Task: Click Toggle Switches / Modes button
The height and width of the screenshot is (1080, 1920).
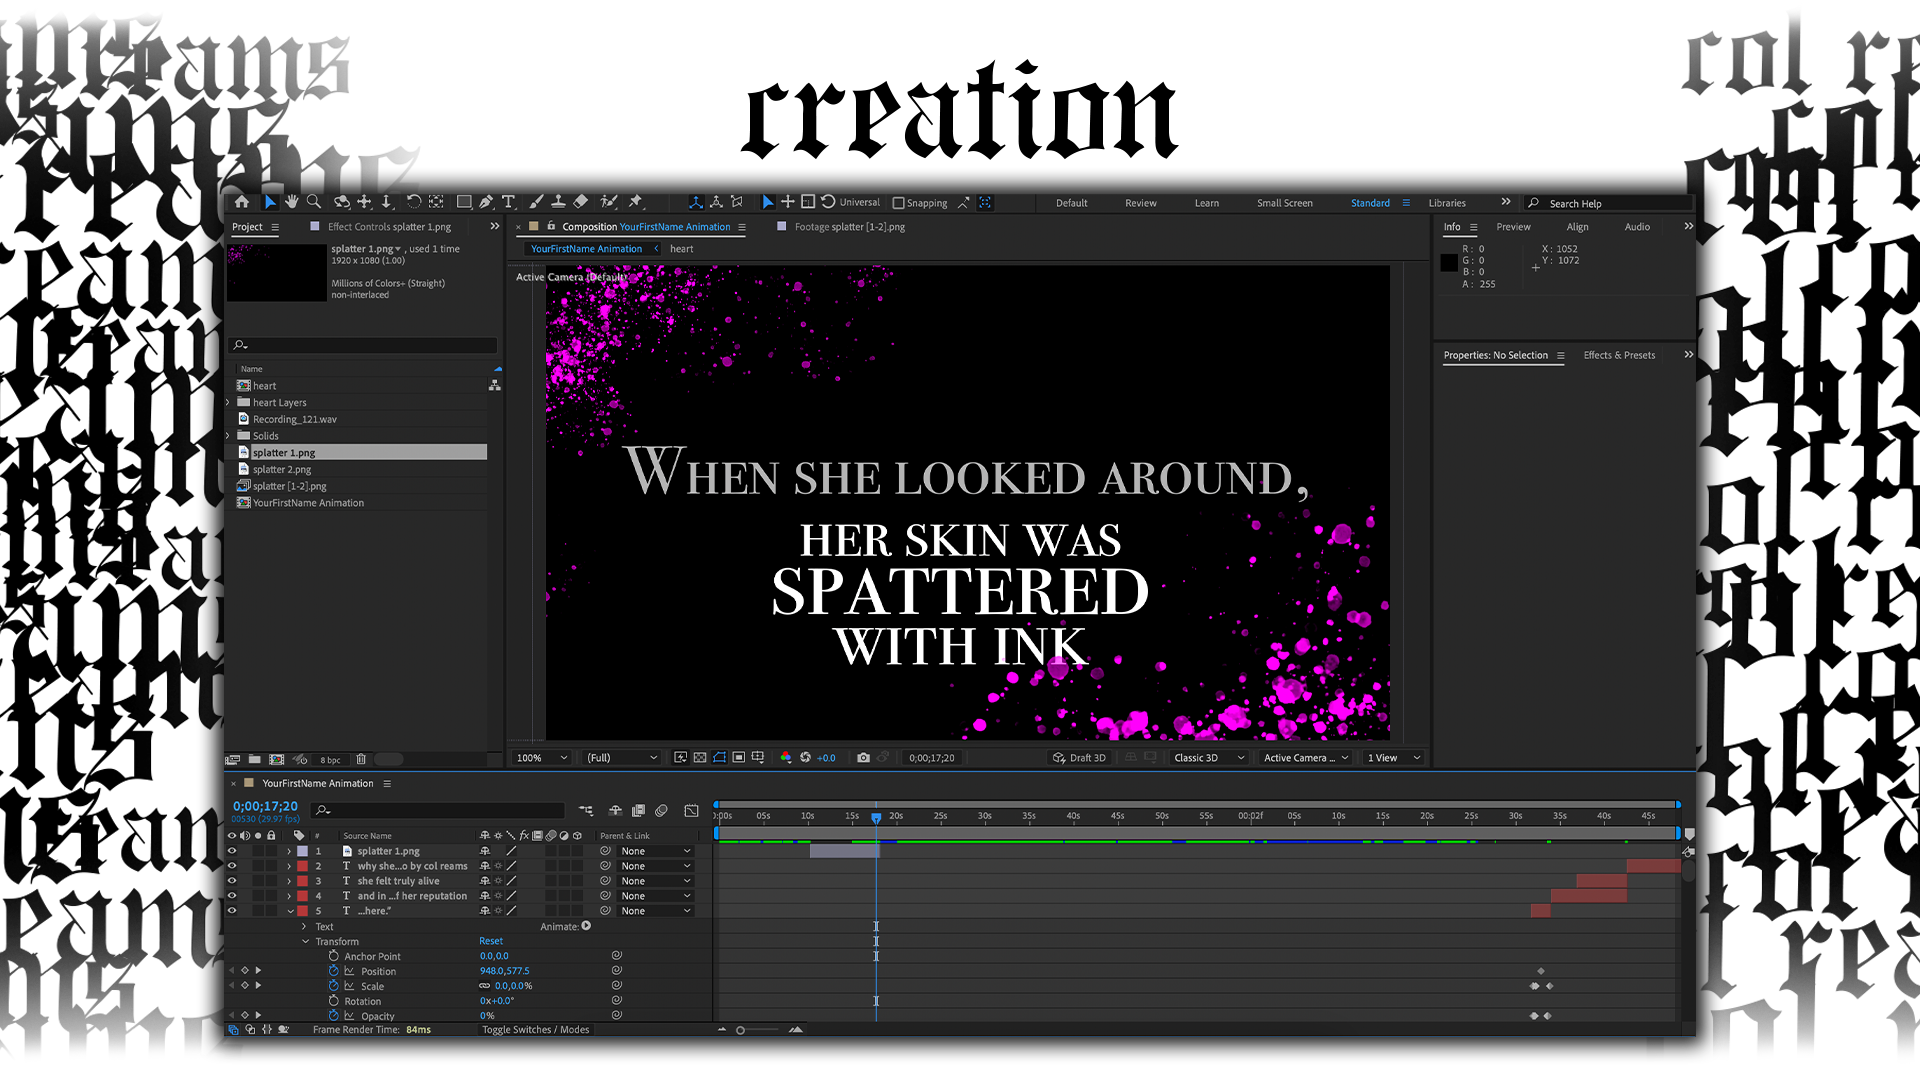Action: tap(535, 1030)
